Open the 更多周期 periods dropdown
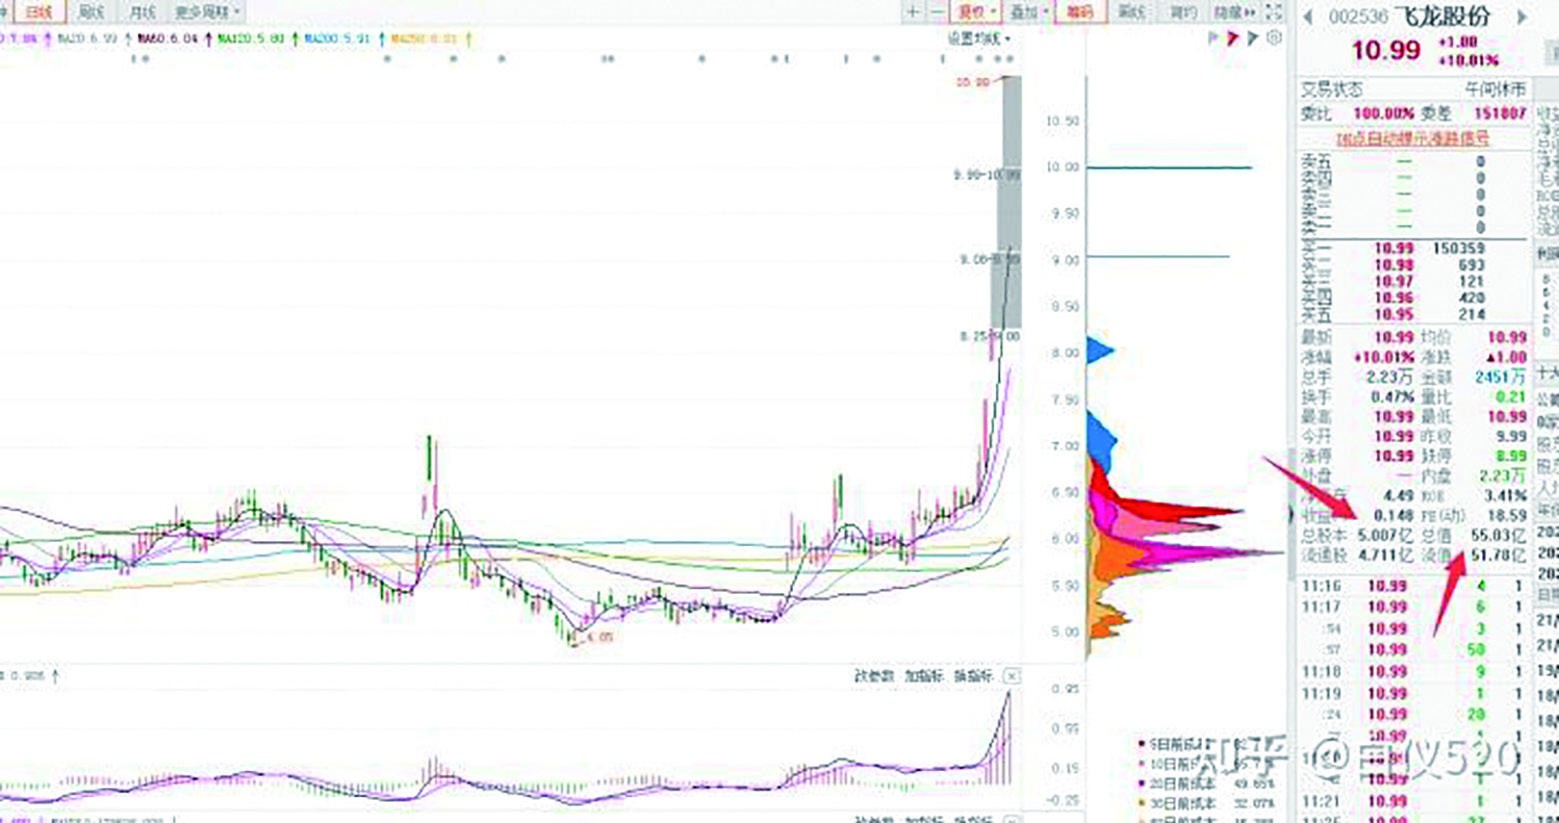Image resolution: width=1559 pixels, height=823 pixels. coord(207,12)
